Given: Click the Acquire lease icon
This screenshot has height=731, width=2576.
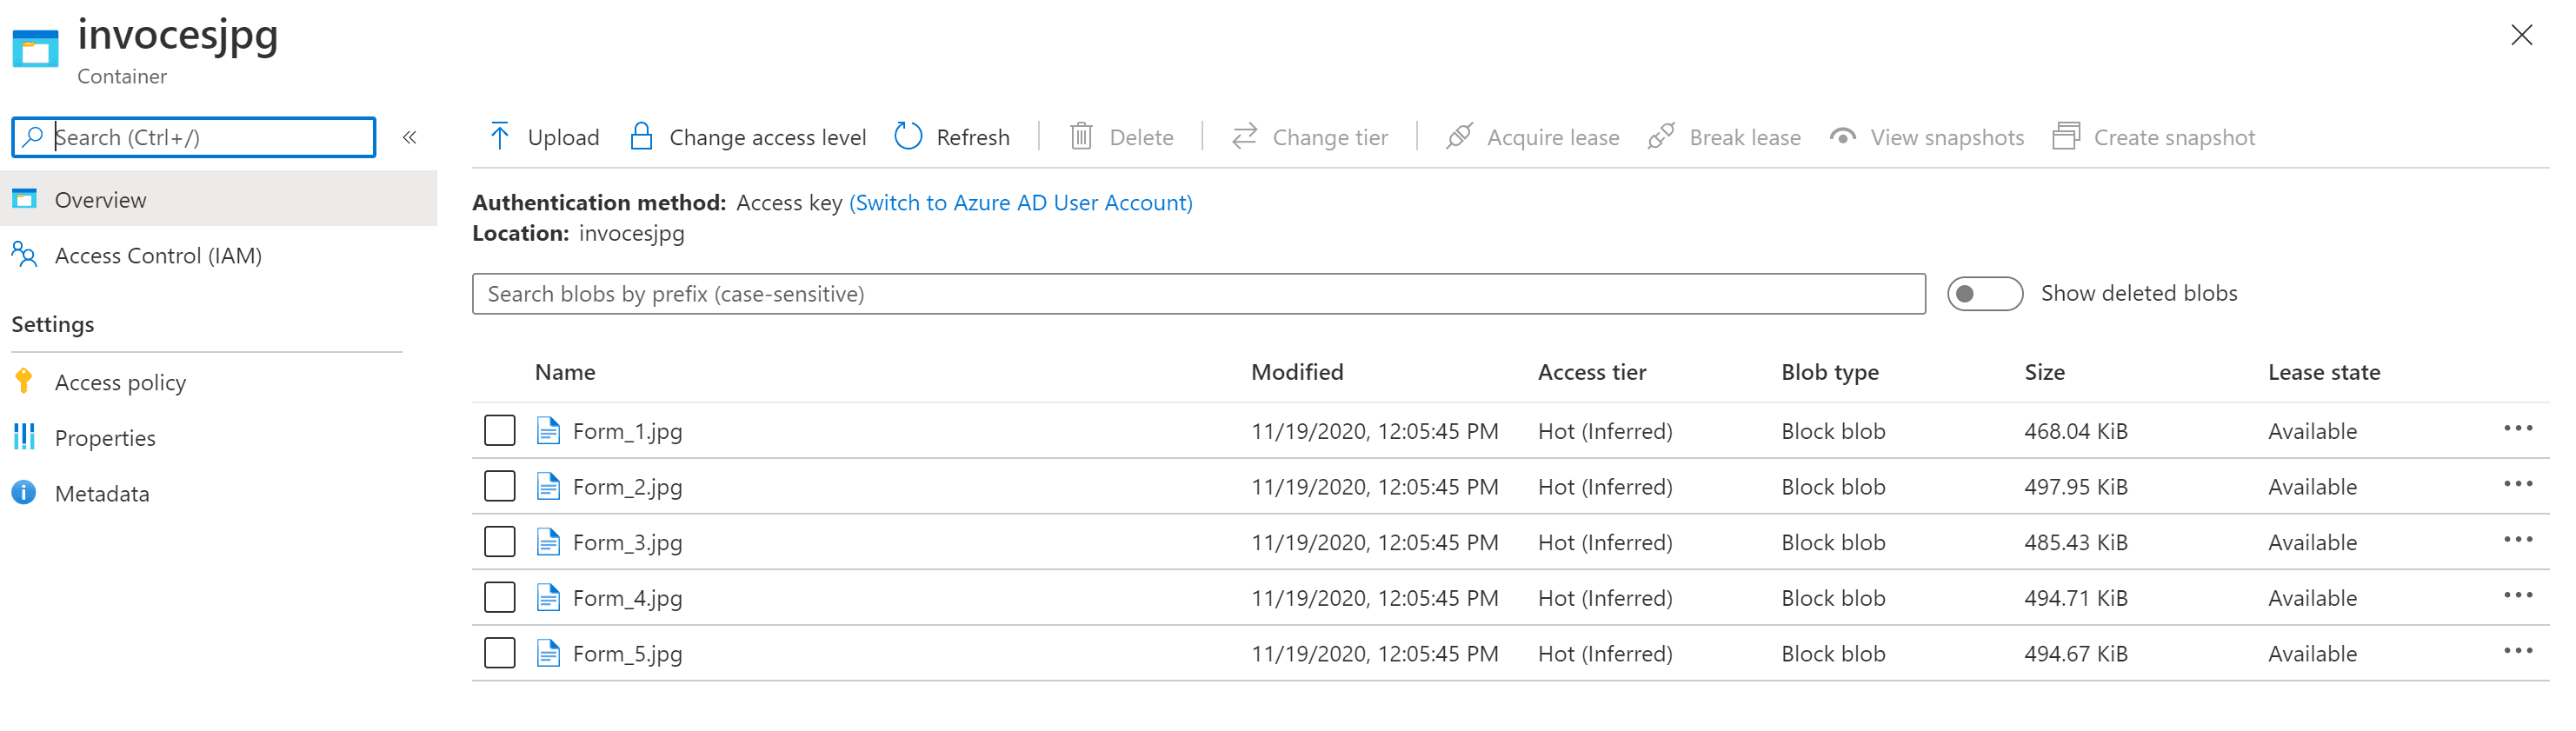Looking at the screenshot, I should [1459, 136].
